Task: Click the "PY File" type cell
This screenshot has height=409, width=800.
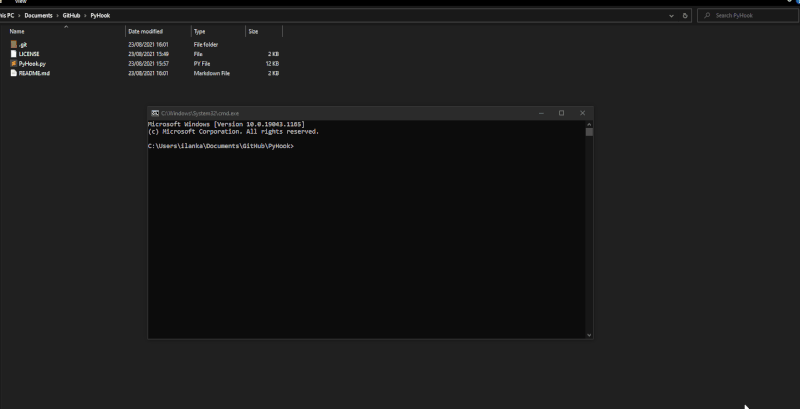Action: coord(202,63)
